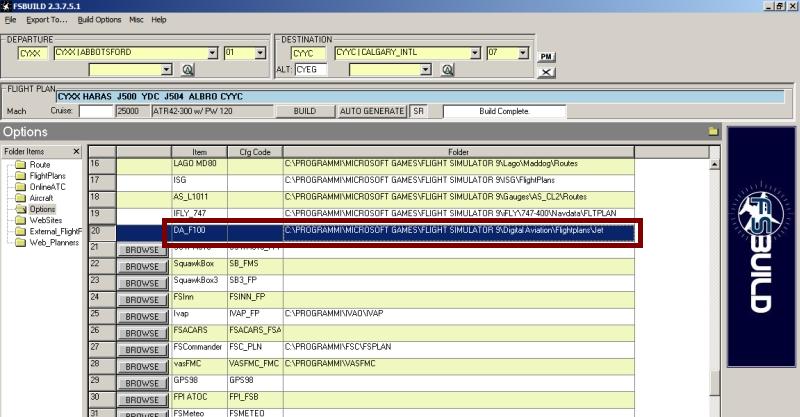Click the AUTO GENERATE button

pos(372,111)
